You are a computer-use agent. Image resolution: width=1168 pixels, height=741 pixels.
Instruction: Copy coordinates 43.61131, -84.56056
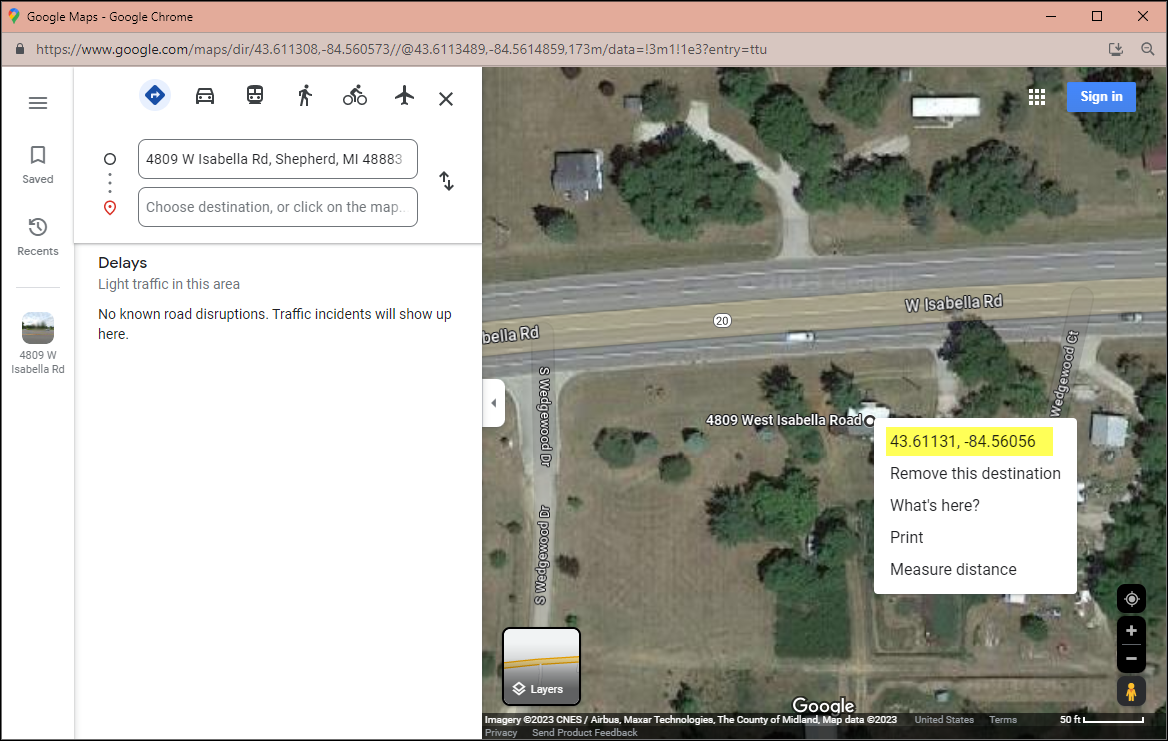click(963, 441)
